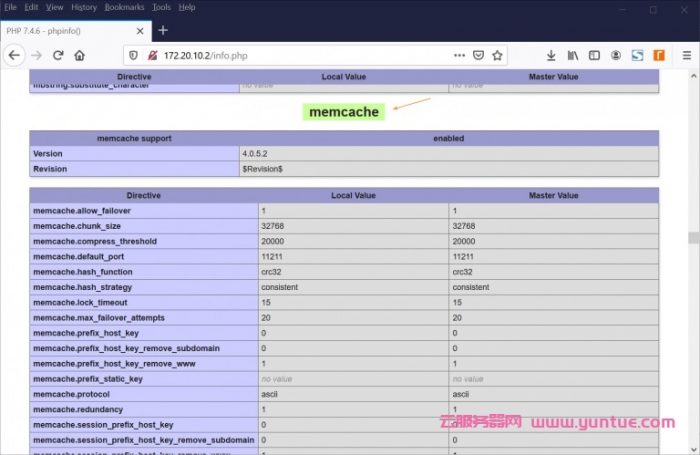Click the Save to Pocket icon

[478, 55]
